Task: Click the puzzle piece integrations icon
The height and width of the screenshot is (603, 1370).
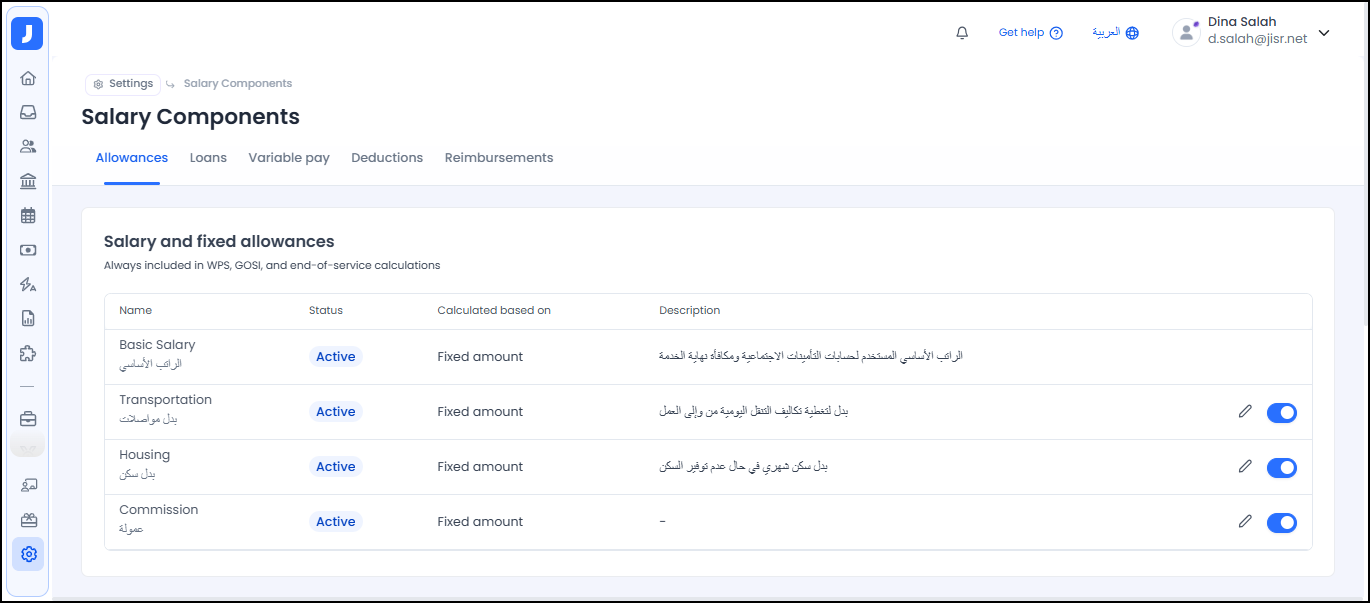Action: point(28,353)
